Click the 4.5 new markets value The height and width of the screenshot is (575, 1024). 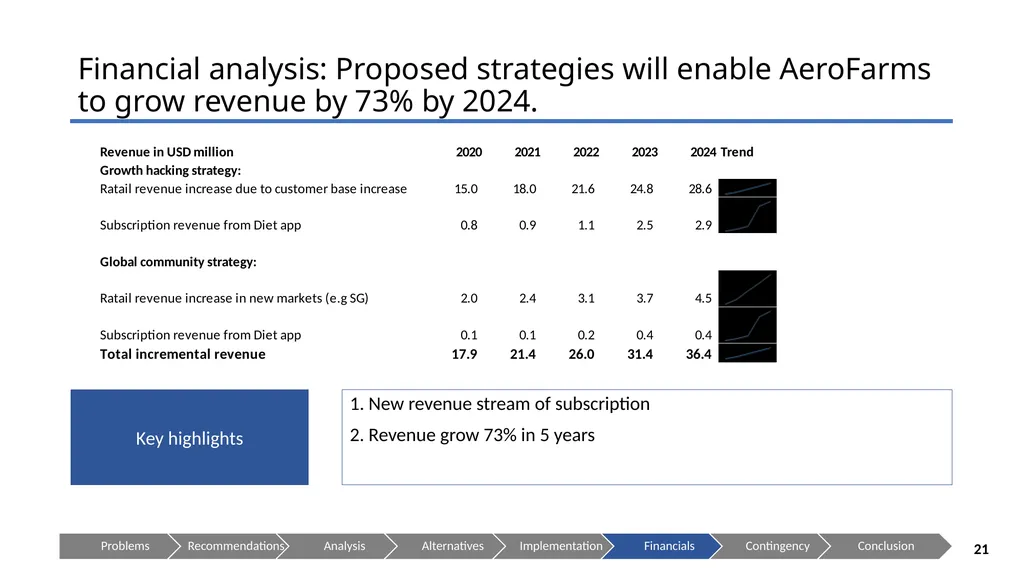pos(703,299)
